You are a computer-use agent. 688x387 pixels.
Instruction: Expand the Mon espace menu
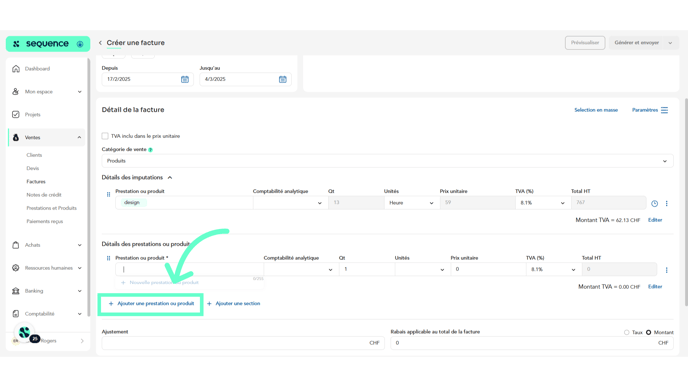(x=79, y=92)
